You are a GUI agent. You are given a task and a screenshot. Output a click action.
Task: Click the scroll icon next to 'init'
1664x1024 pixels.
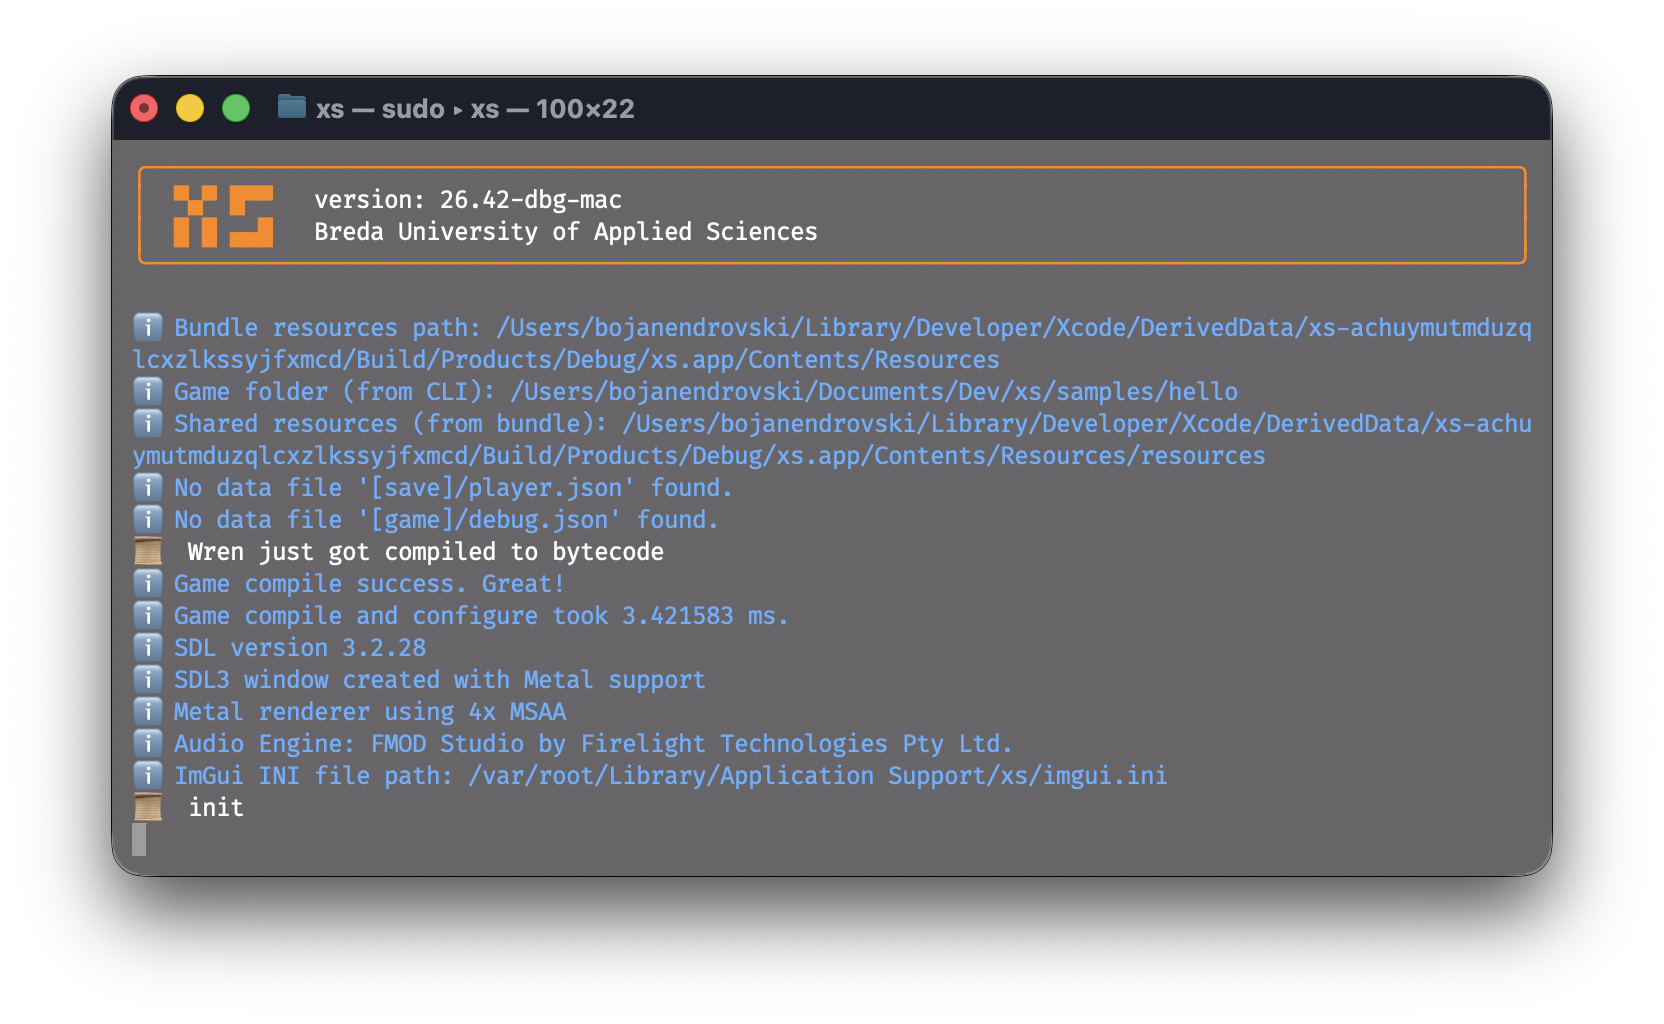(x=149, y=807)
